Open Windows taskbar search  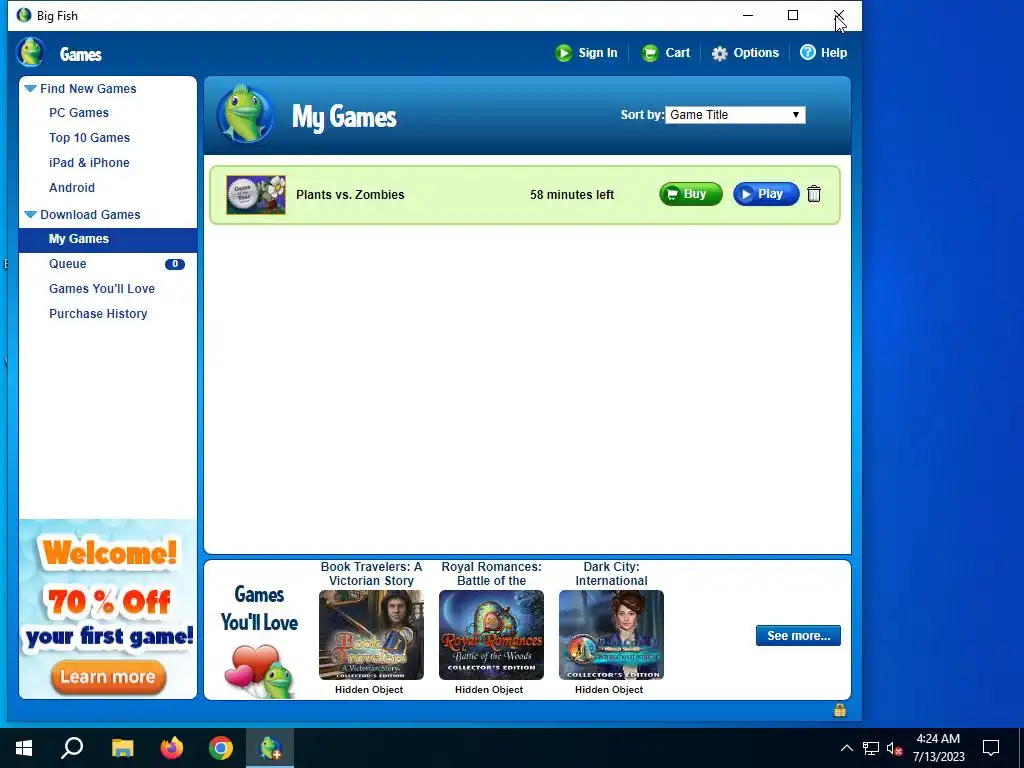[x=72, y=748]
